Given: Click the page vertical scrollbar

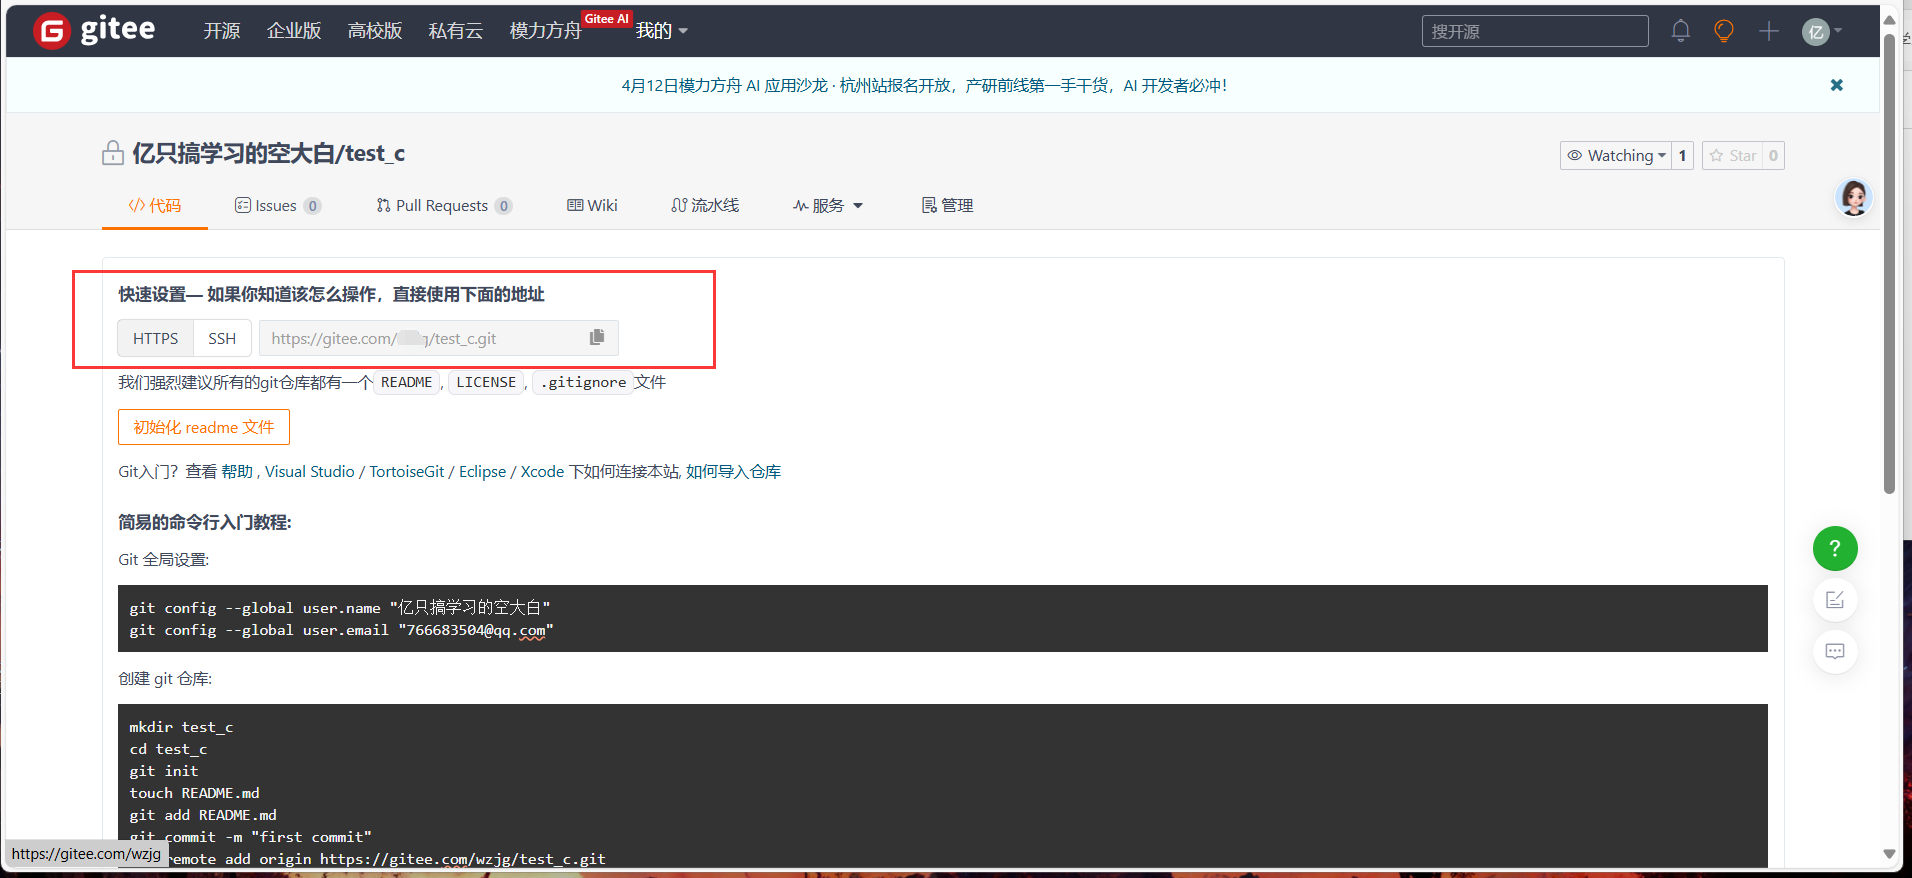Looking at the screenshot, I should click(x=1889, y=265).
